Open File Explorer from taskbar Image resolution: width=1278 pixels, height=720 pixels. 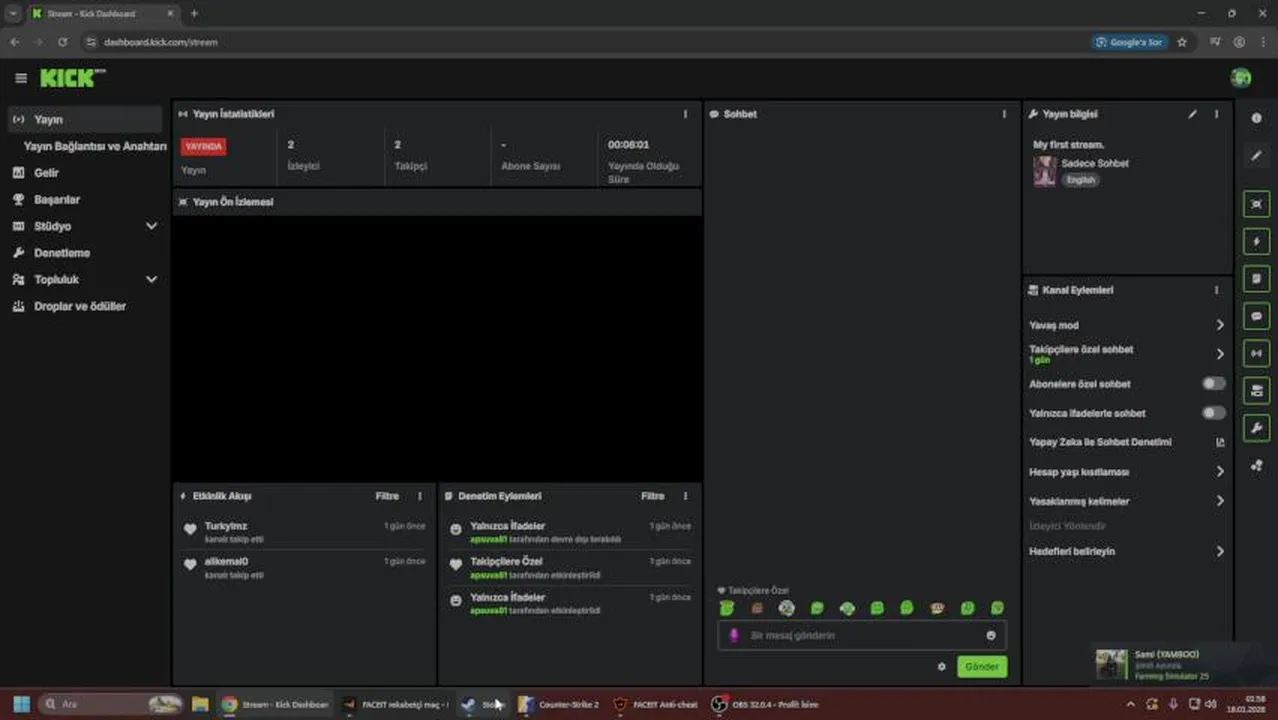(200, 704)
